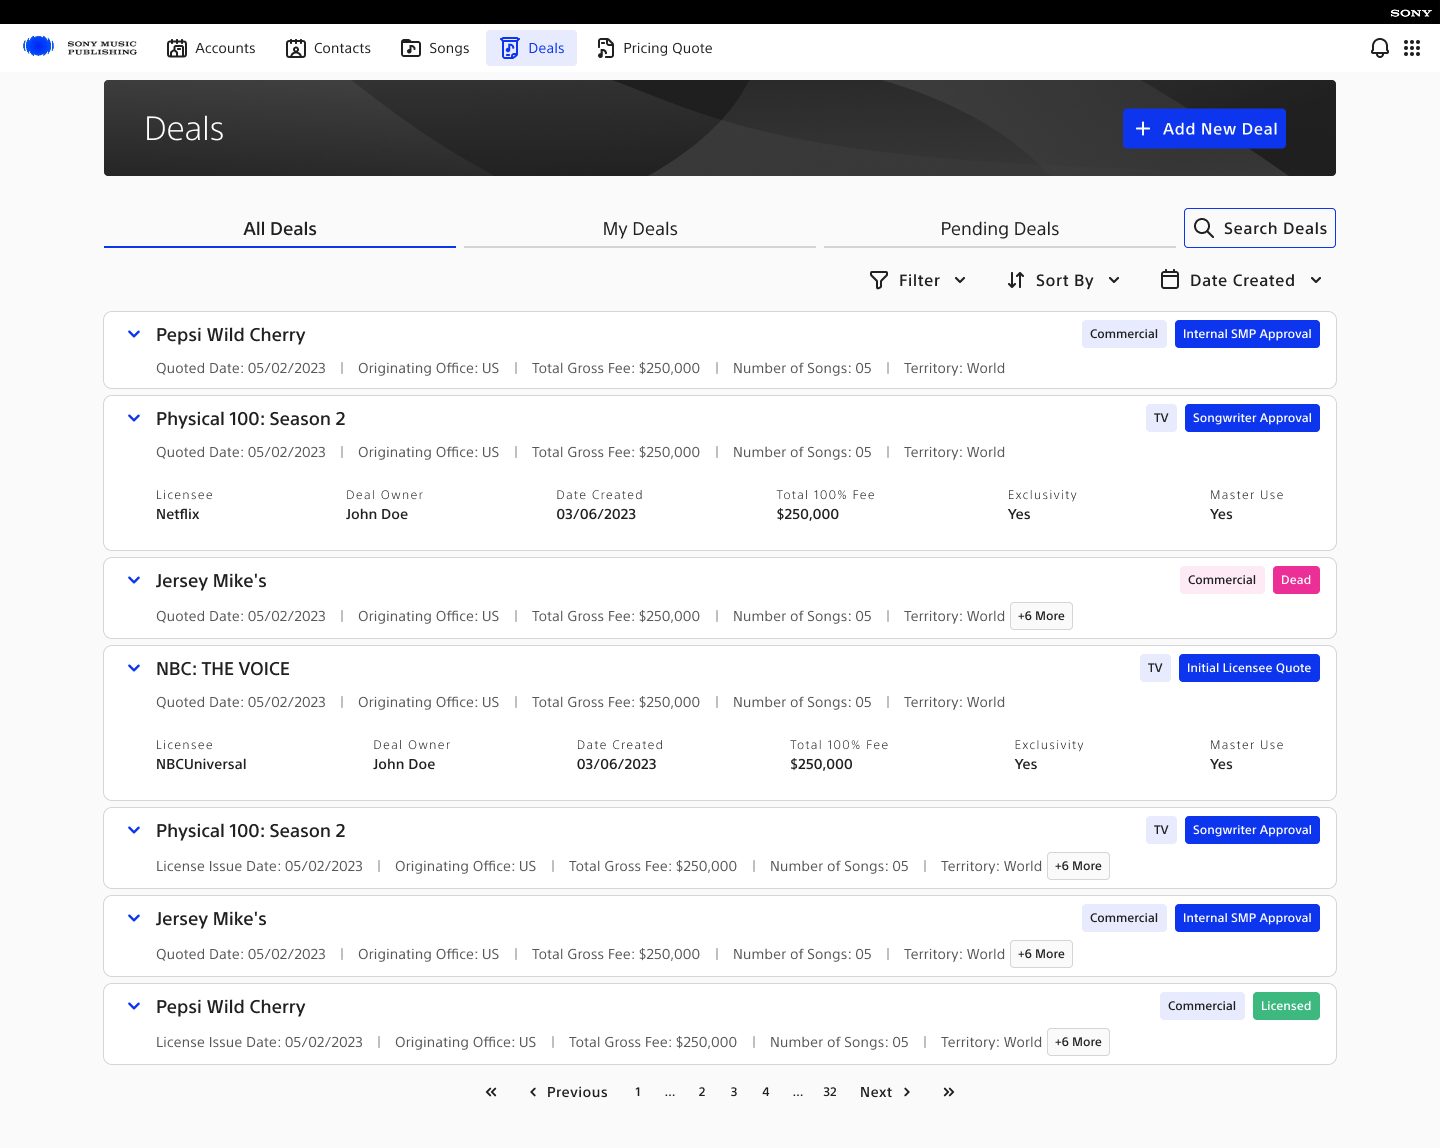Screen dimensions: 1440x1148
Task: Click Add New Deal button
Action: 1204,129
